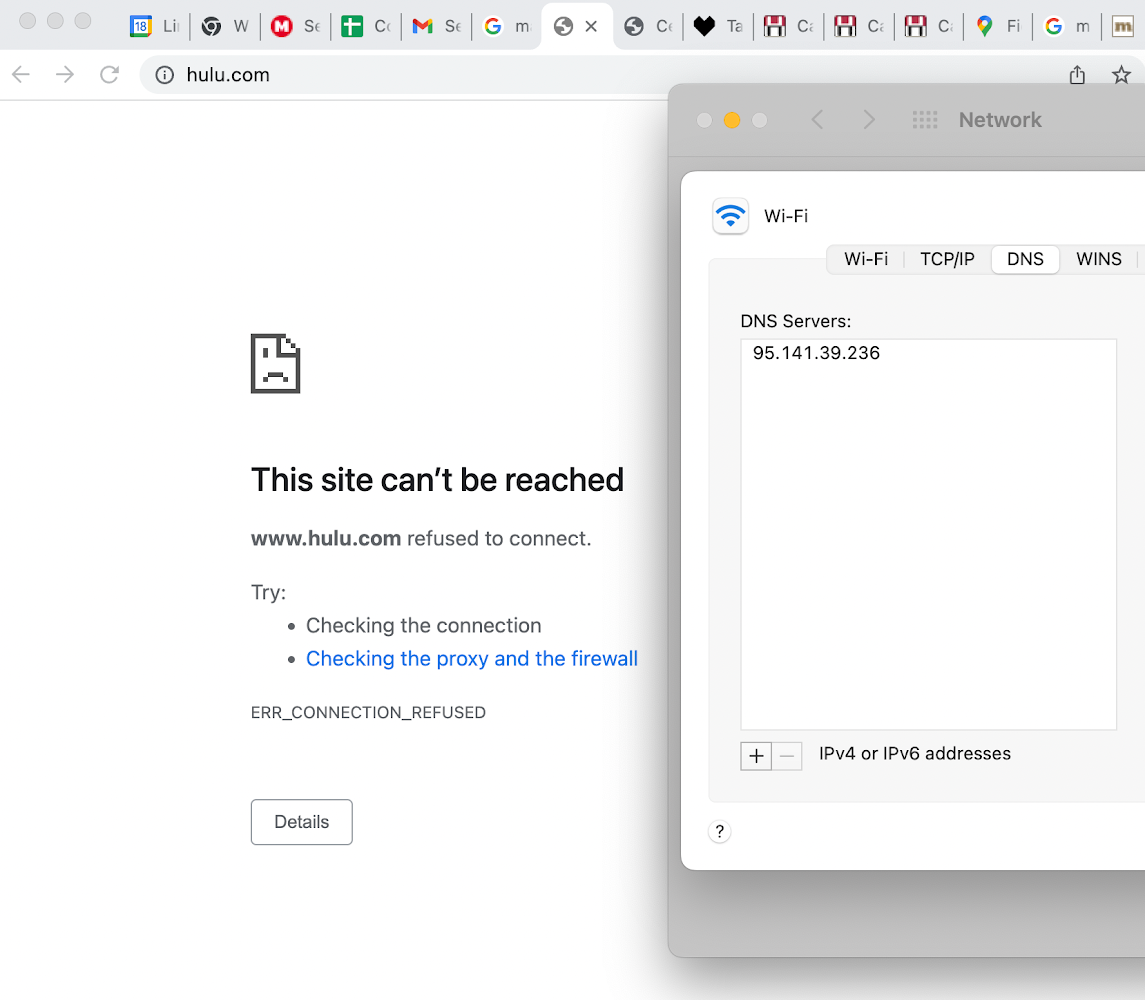Bookmark this page with the star icon
The width and height of the screenshot is (1145, 1000).
point(1121,75)
